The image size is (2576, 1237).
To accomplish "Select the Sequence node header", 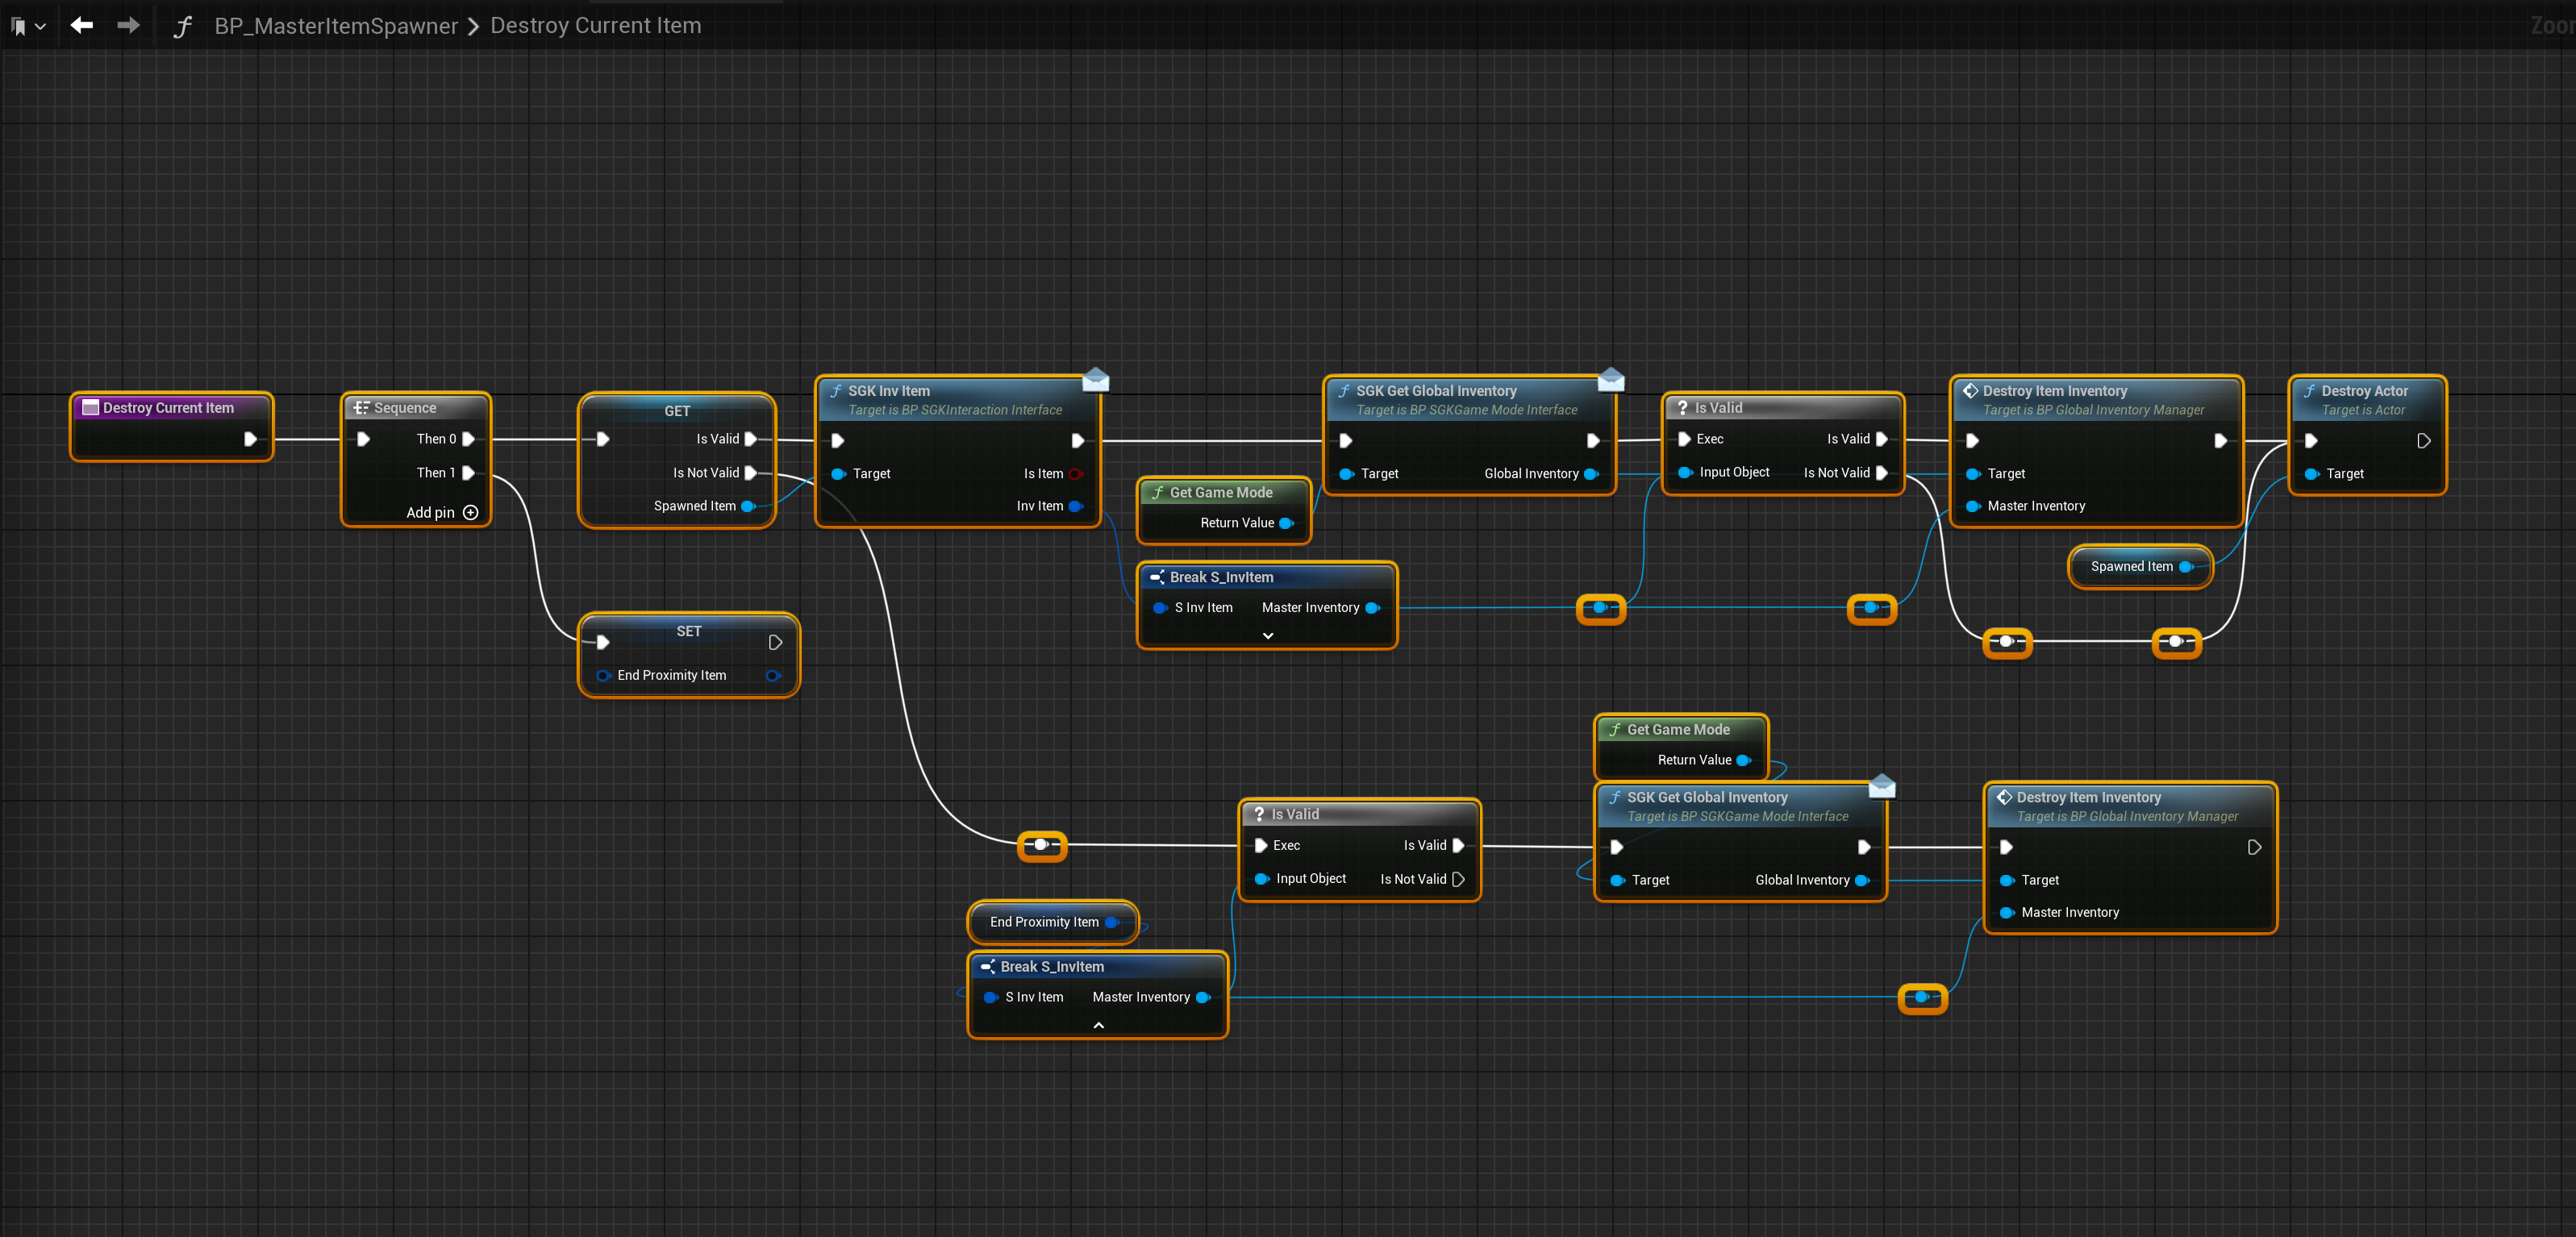I will click(405, 408).
